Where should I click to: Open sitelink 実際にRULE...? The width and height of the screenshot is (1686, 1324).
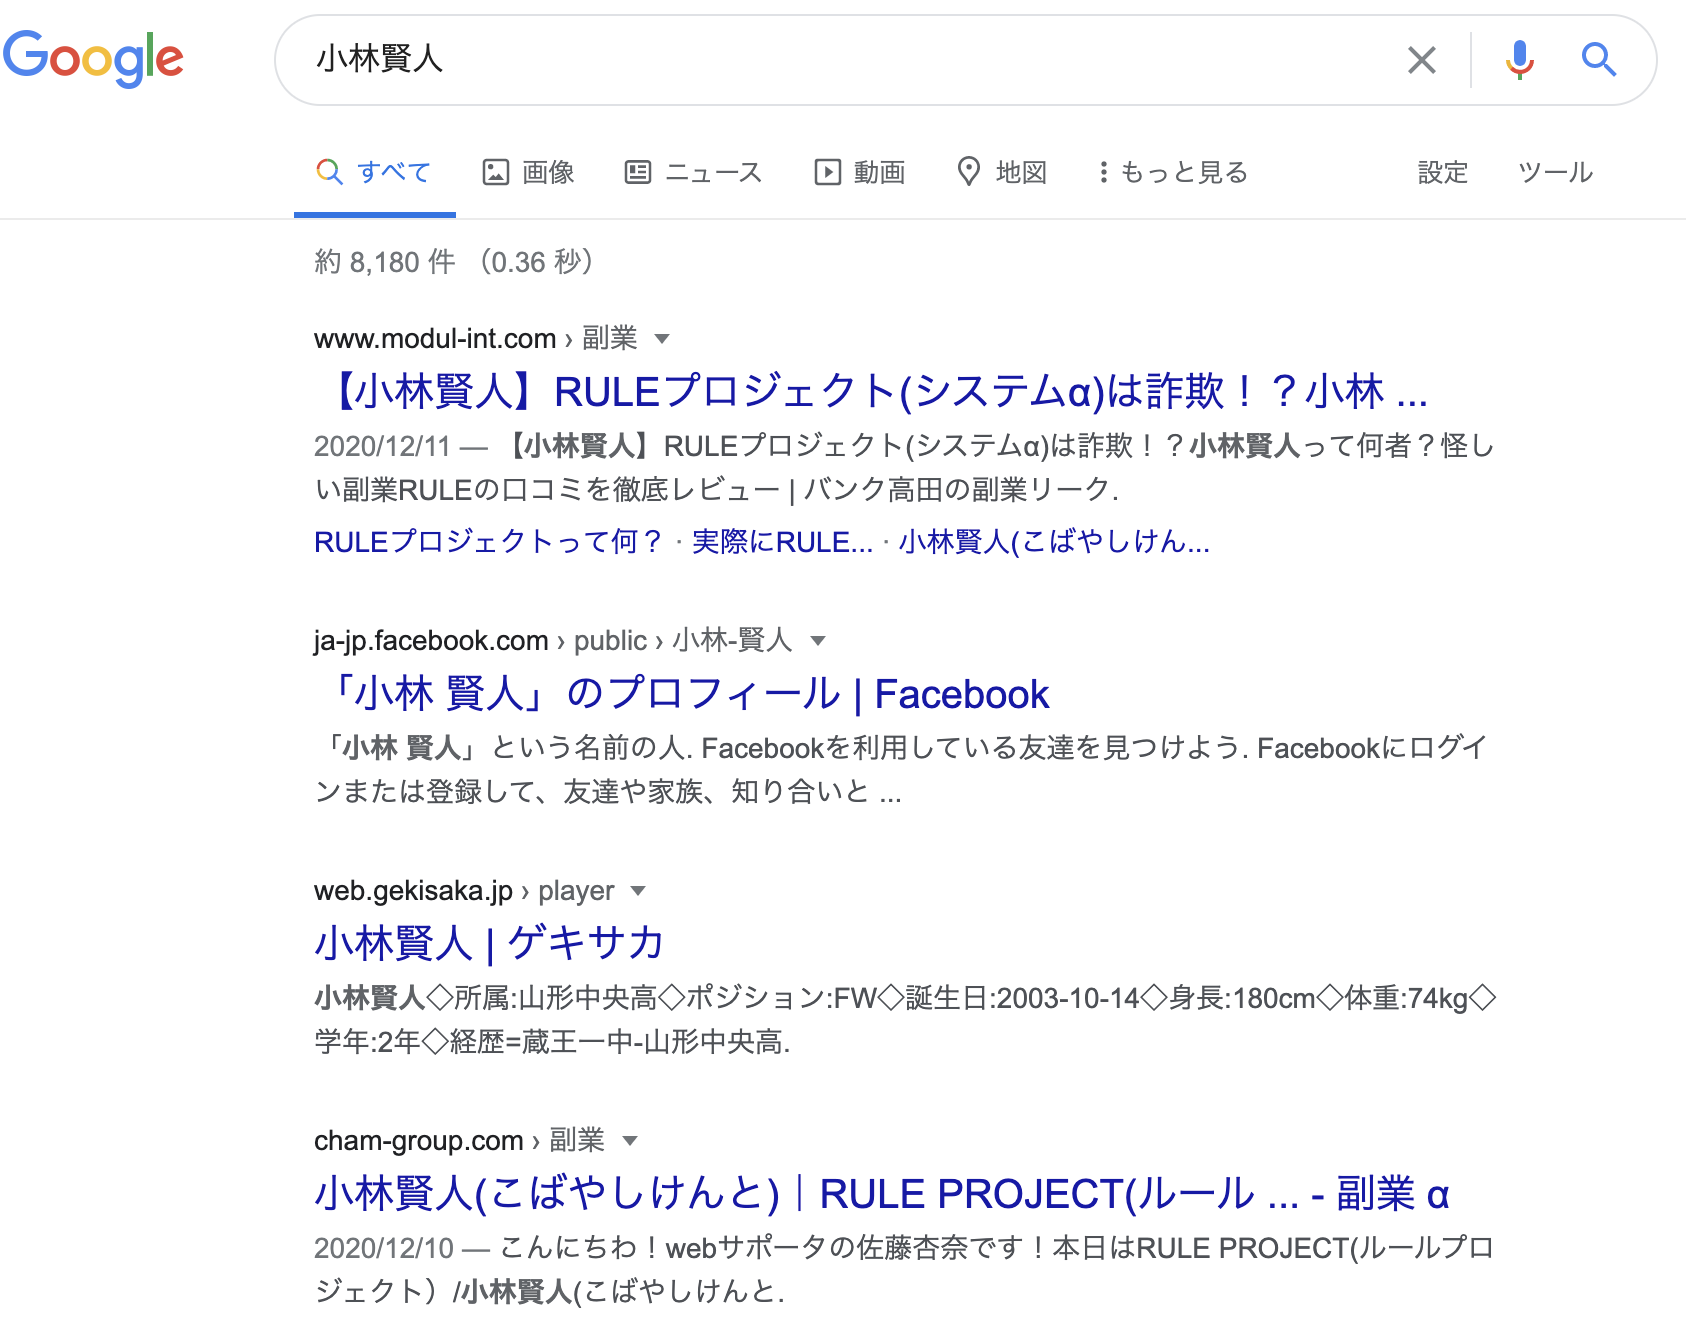point(782,542)
